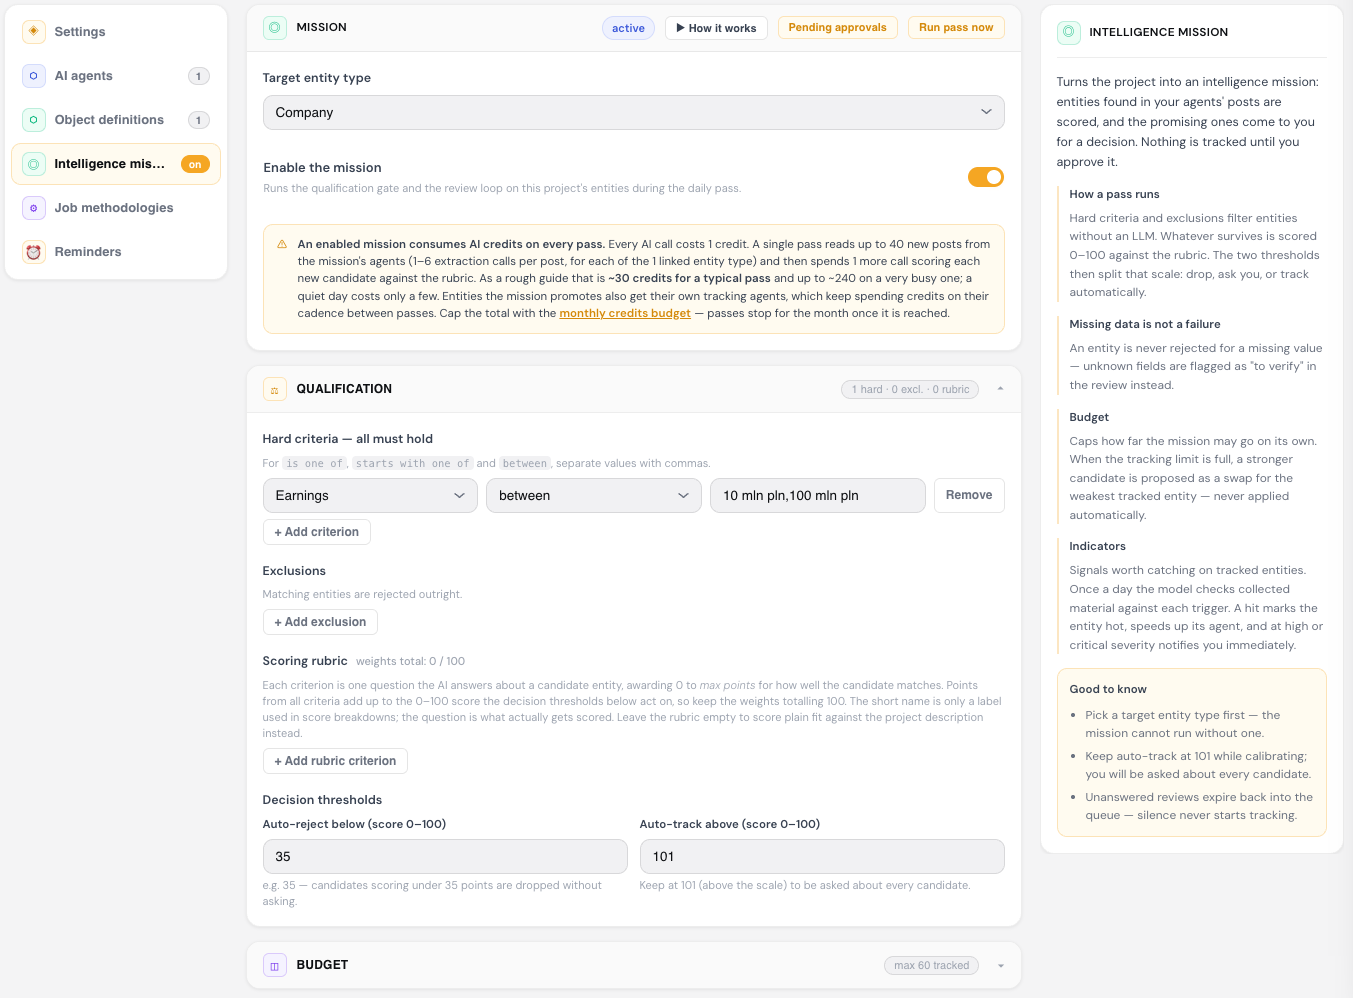
Task: Click the Run pass now button
Action: point(956,28)
